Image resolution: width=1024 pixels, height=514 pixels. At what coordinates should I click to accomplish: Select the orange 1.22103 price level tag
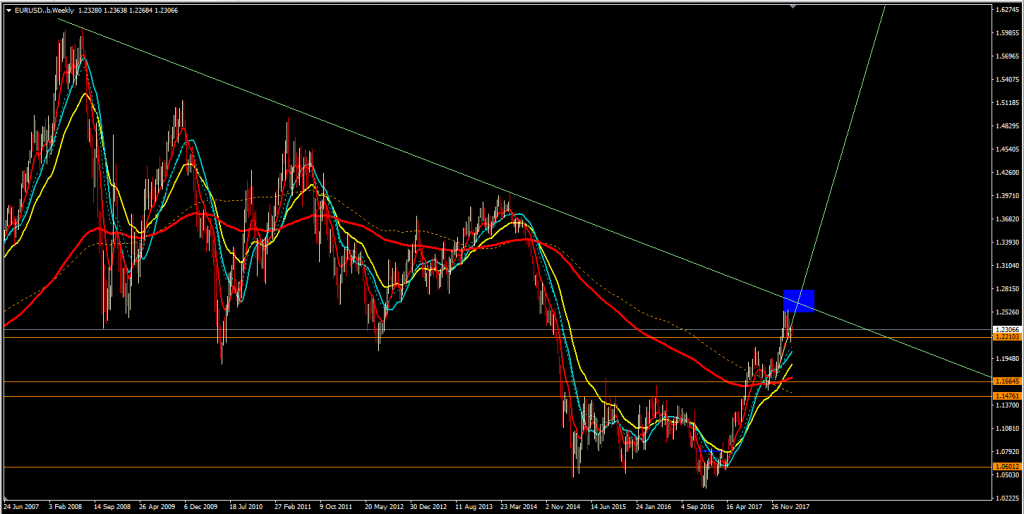(1005, 338)
